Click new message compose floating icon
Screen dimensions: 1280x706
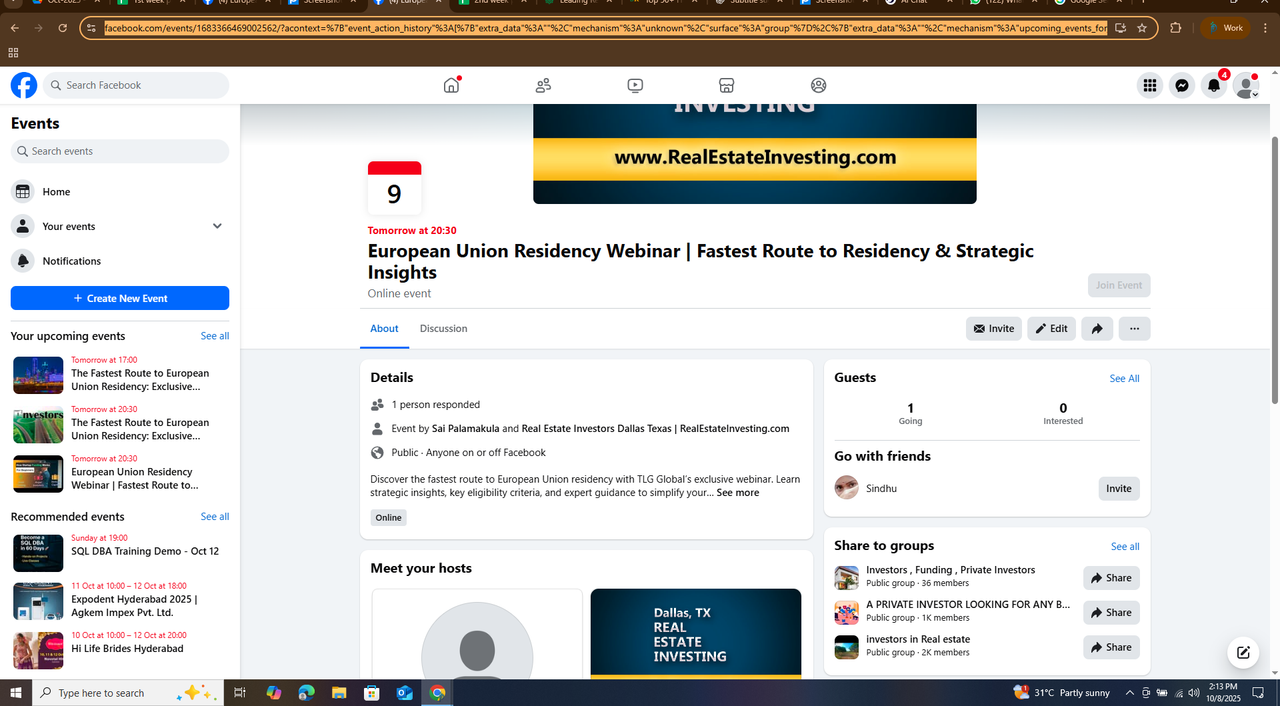tap(1243, 653)
